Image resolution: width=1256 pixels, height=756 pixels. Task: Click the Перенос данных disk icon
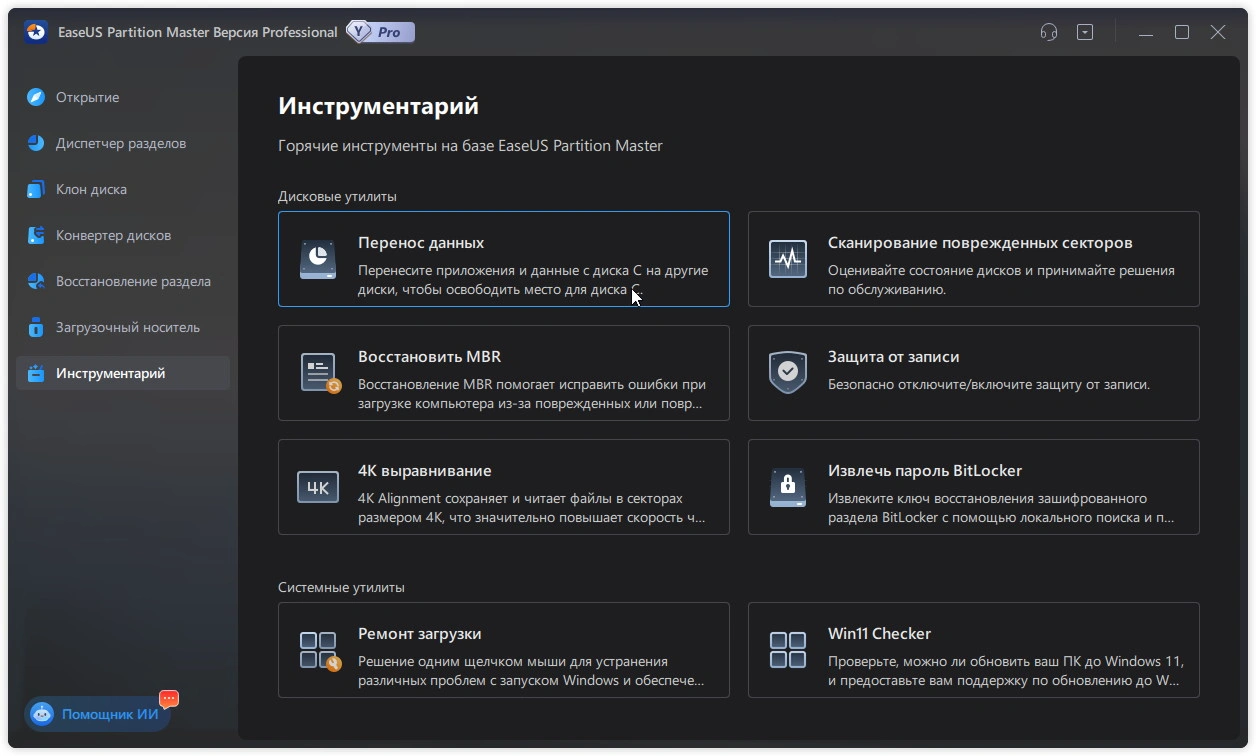tap(318, 259)
